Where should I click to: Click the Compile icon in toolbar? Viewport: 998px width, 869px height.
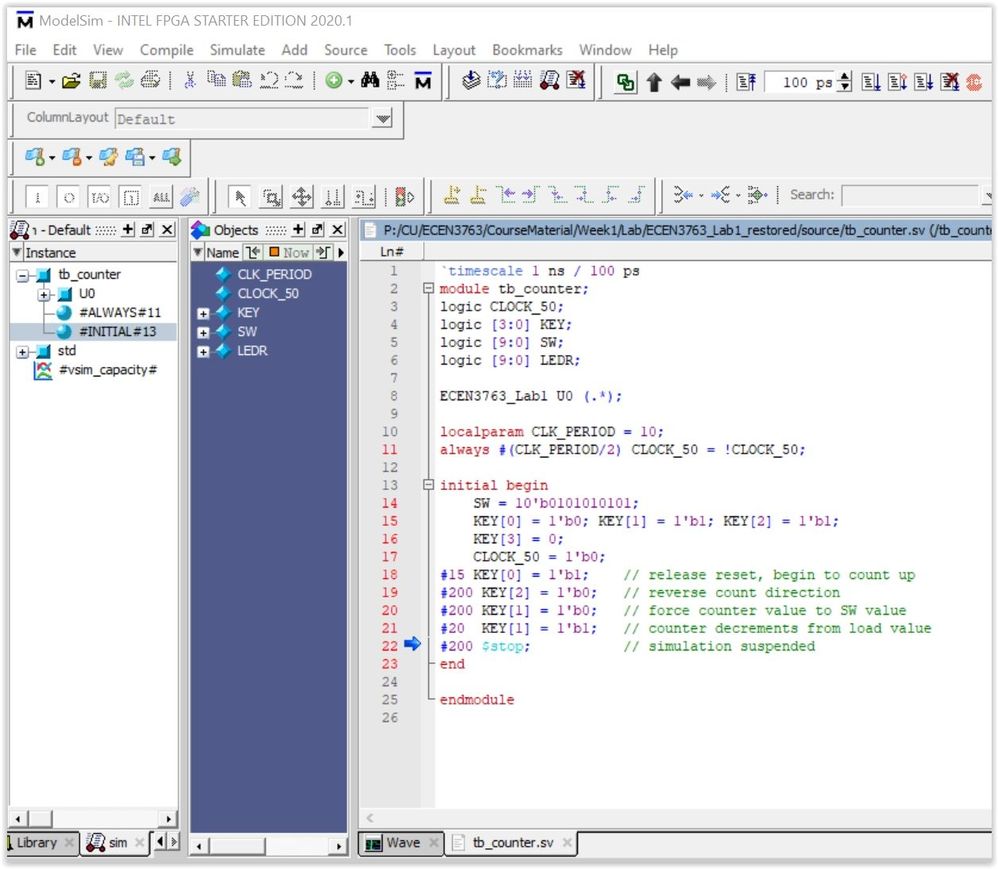(x=471, y=82)
